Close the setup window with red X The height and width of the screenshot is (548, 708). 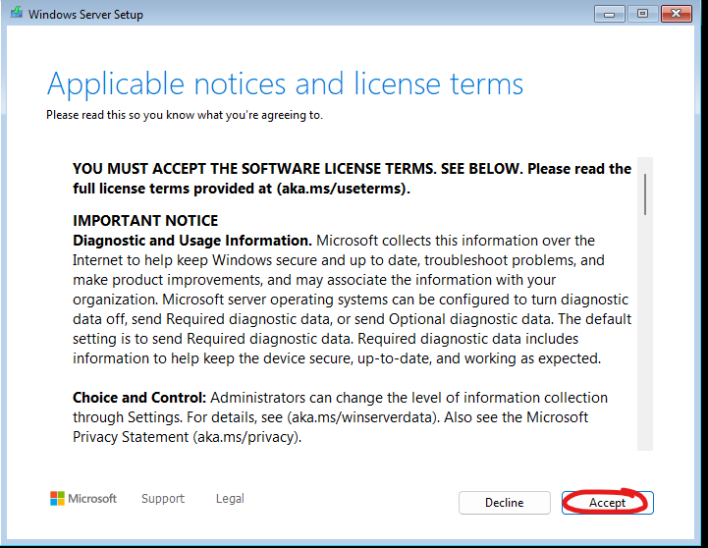pyautogui.click(x=676, y=14)
